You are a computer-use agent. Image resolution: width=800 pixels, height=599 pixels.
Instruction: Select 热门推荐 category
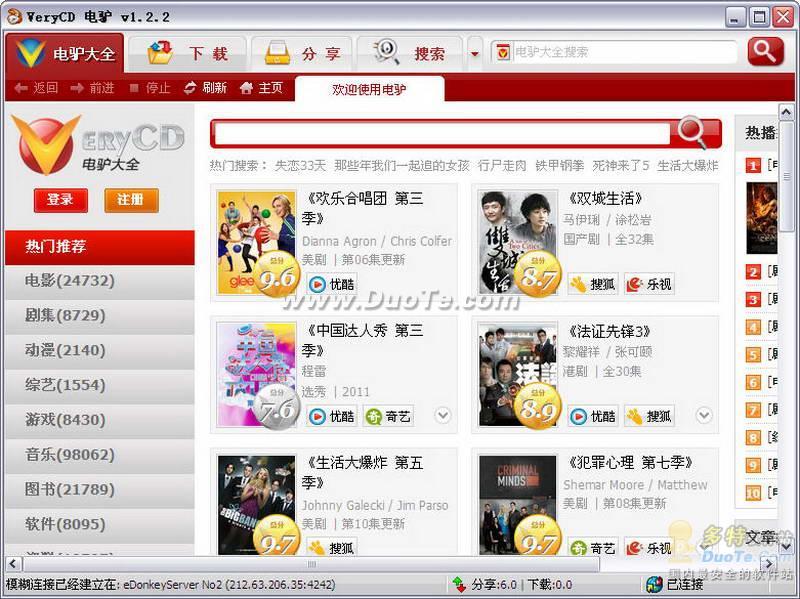(100, 247)
